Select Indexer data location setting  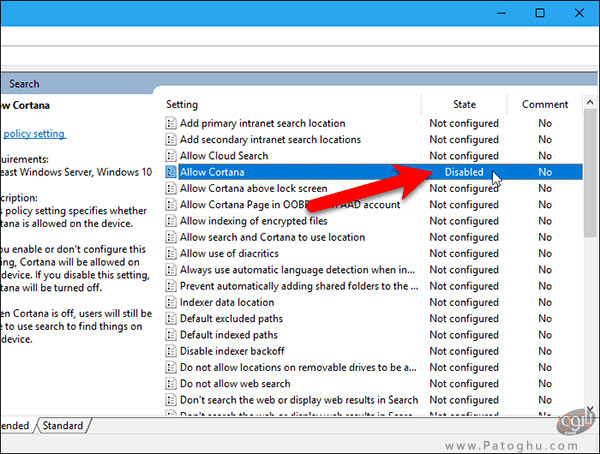click(x=227, y=302)
